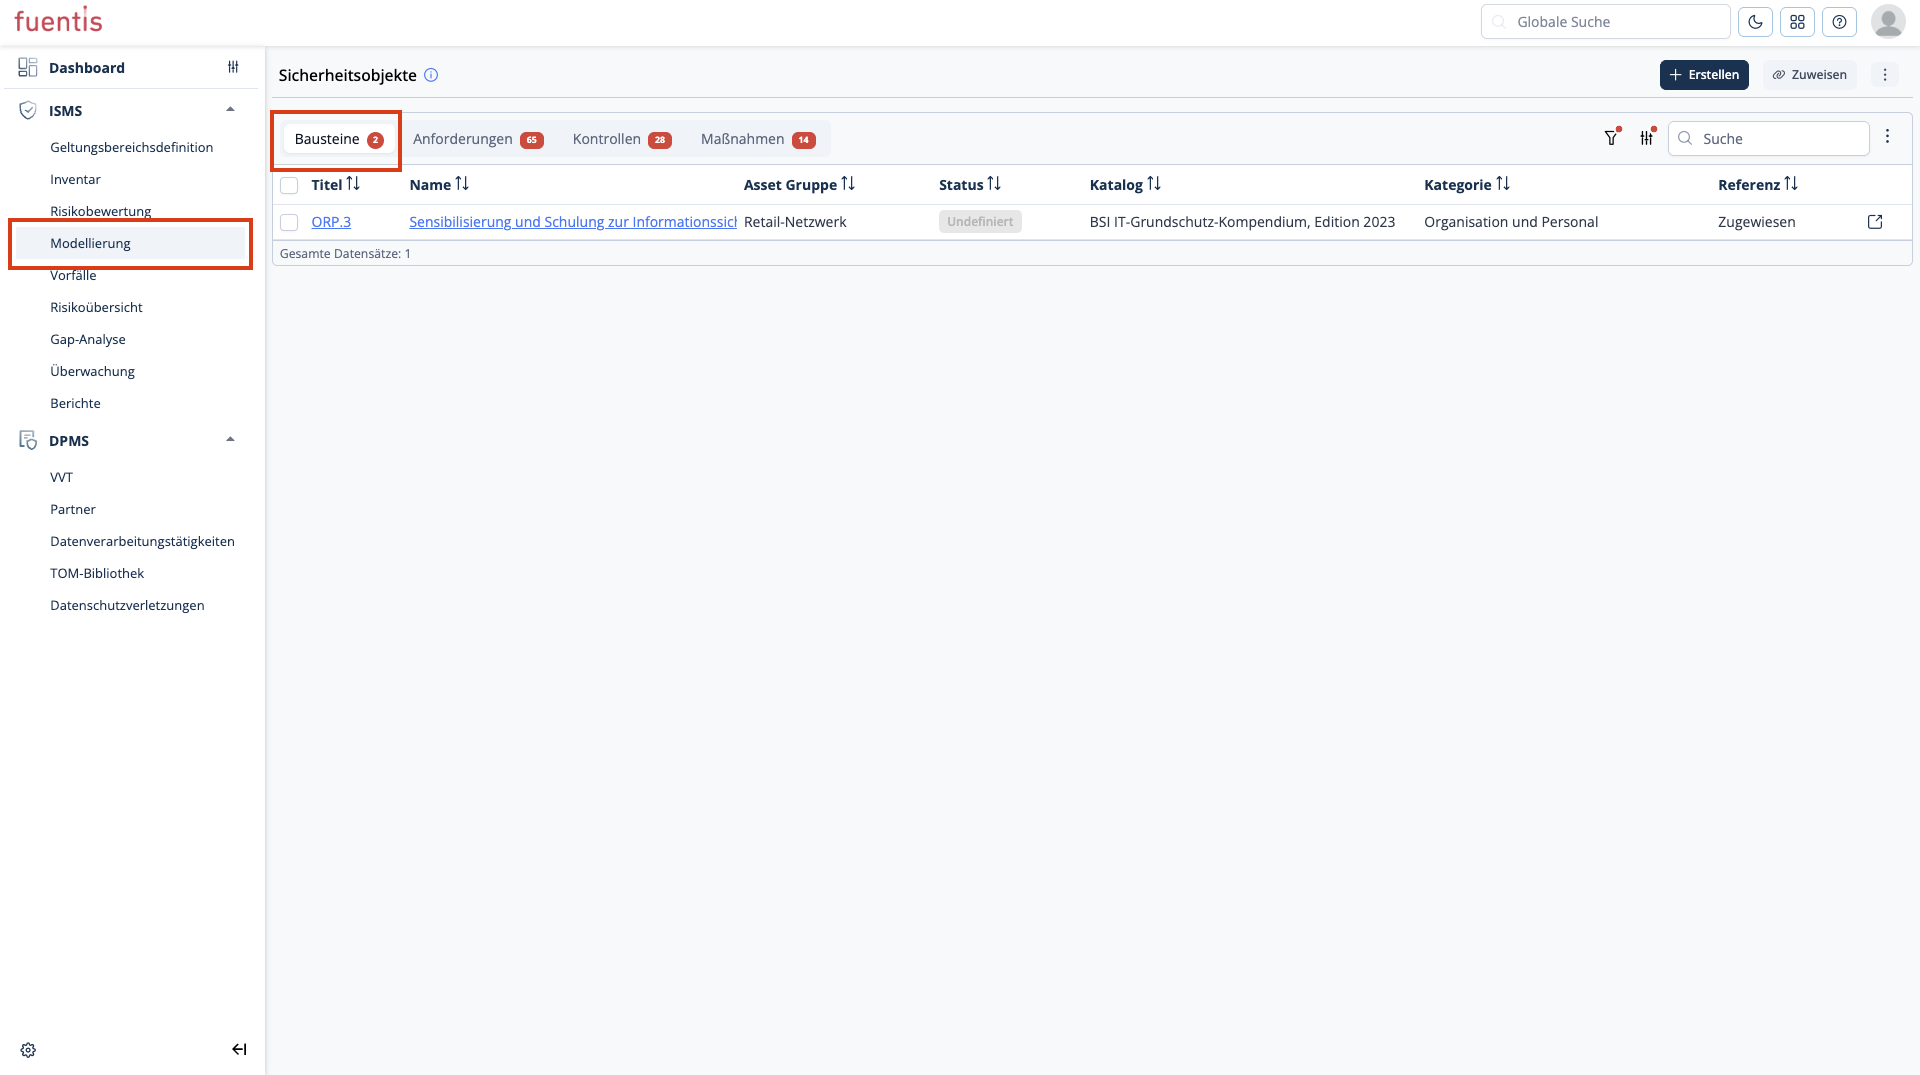Sort by Asset Gruppe column arrows

848,184
